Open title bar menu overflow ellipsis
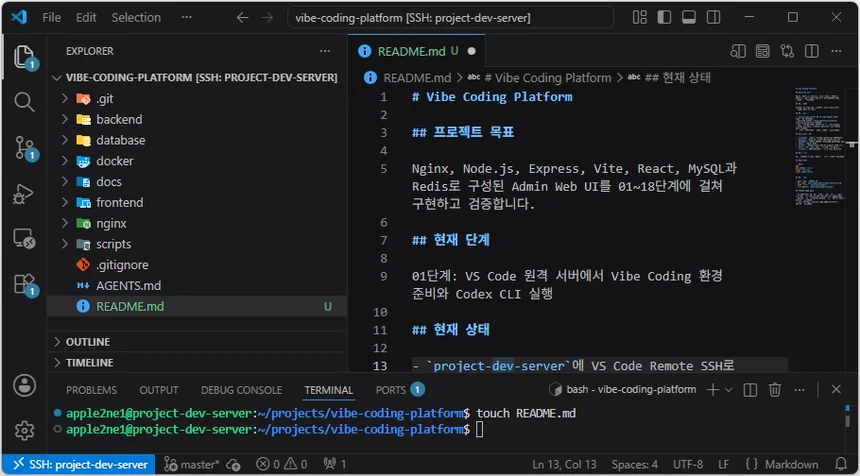 (x=186, y=18)
